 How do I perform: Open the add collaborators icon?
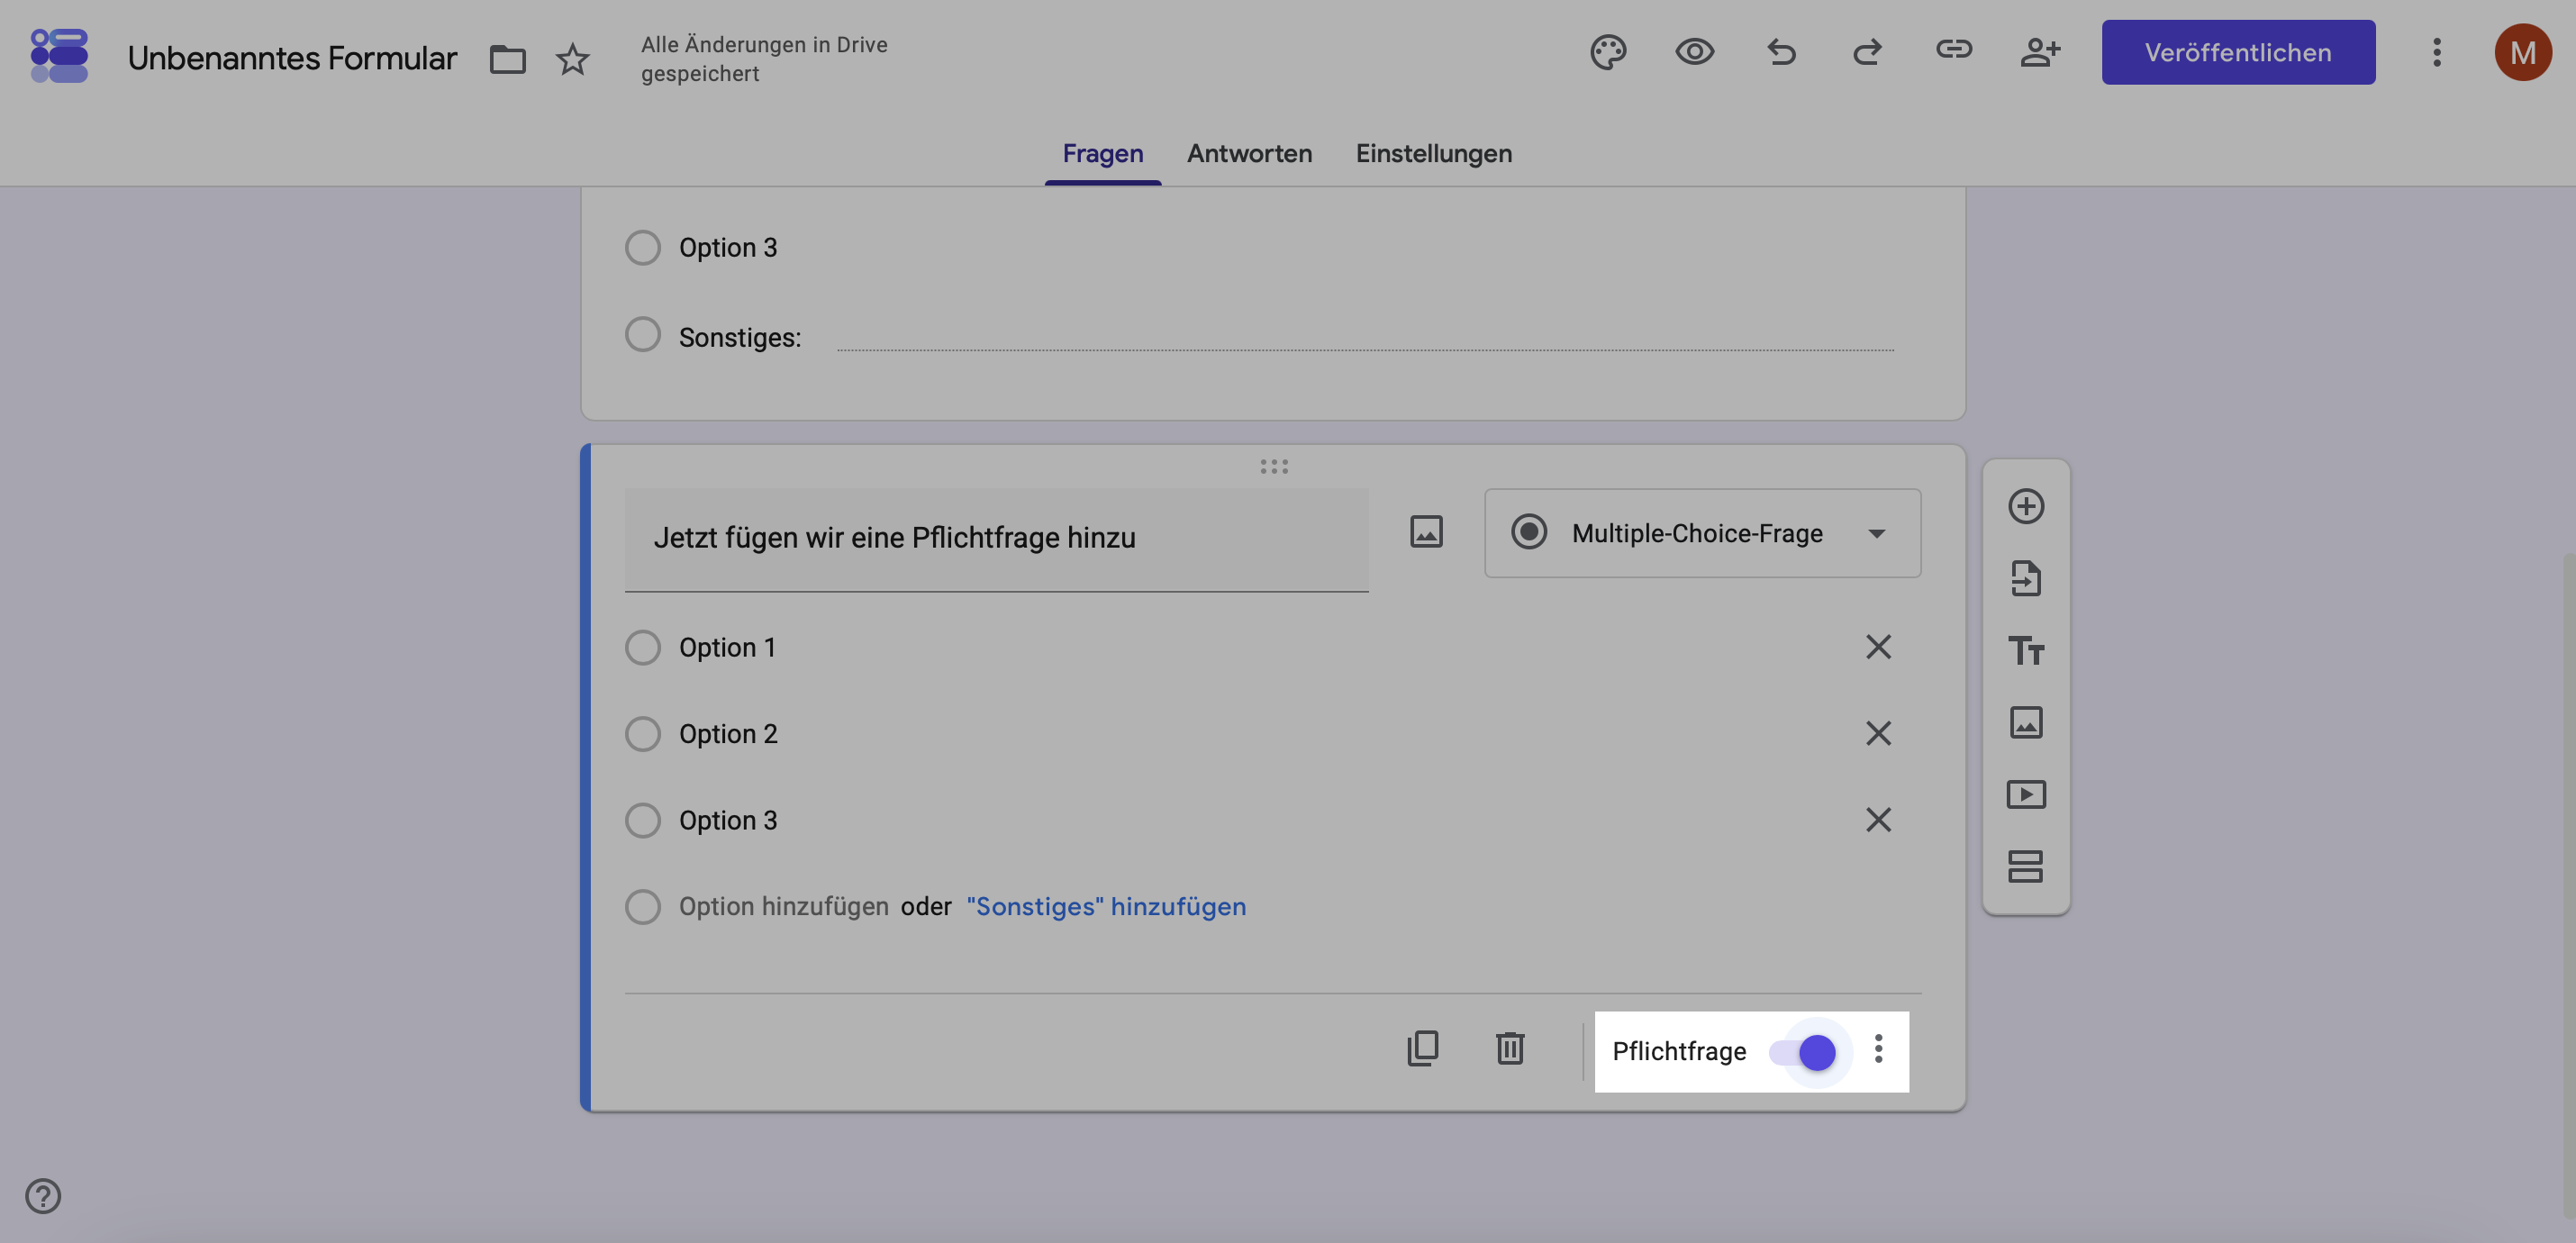click(2040, 52)
